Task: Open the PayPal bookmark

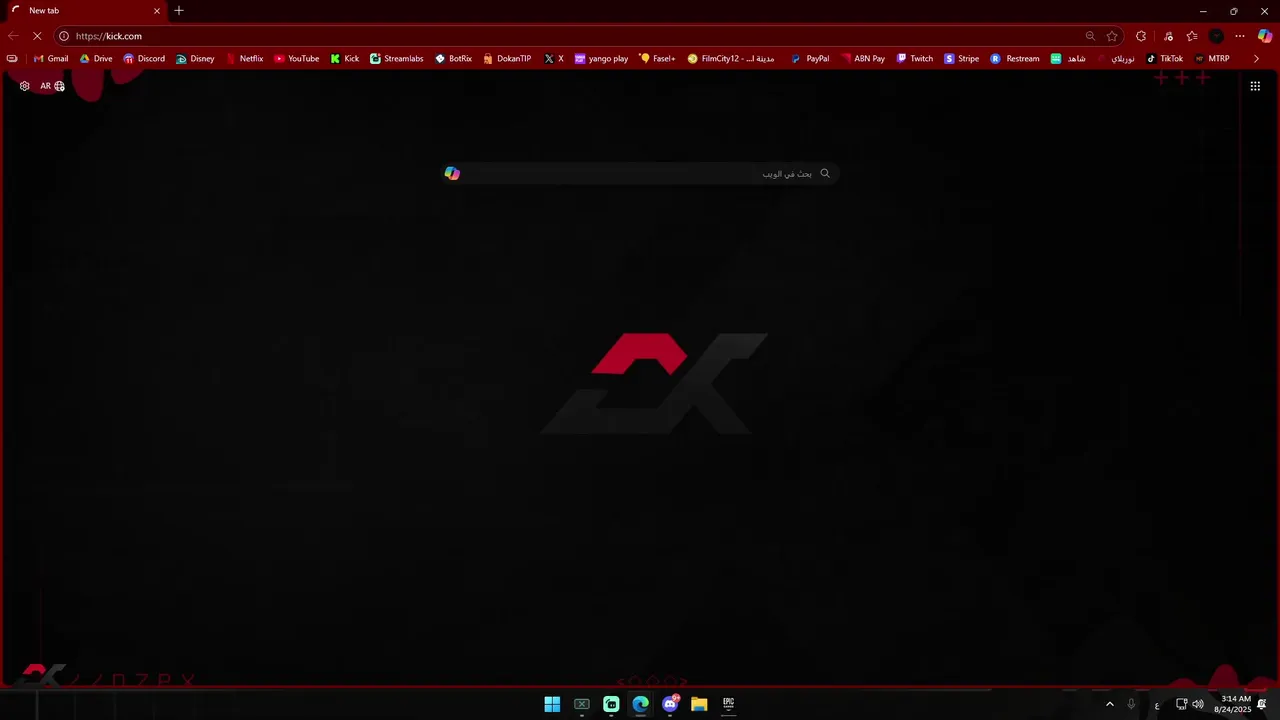Action: (810, 59)
